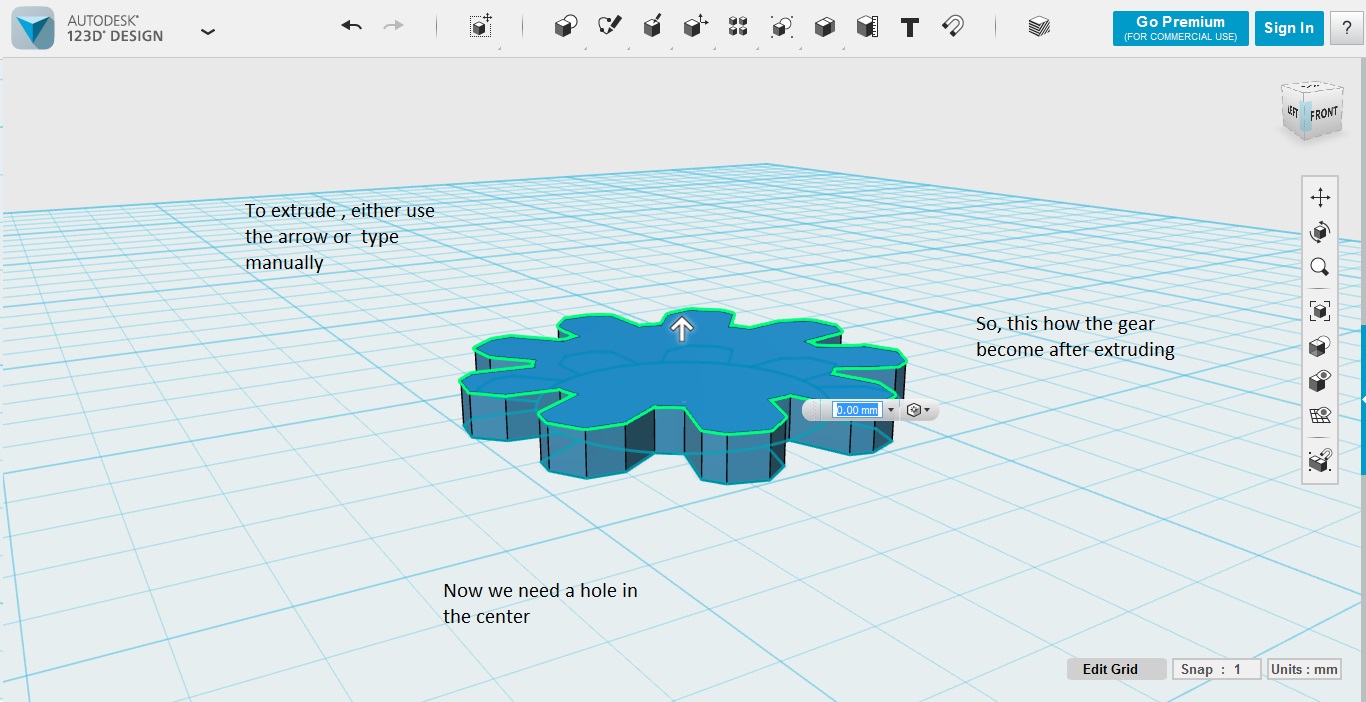Click the Fit to view icon

point(1319,310)
